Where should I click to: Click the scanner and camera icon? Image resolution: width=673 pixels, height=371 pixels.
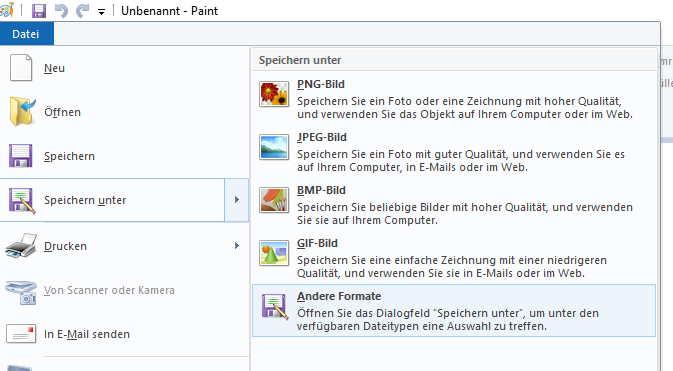coord(21,292)
